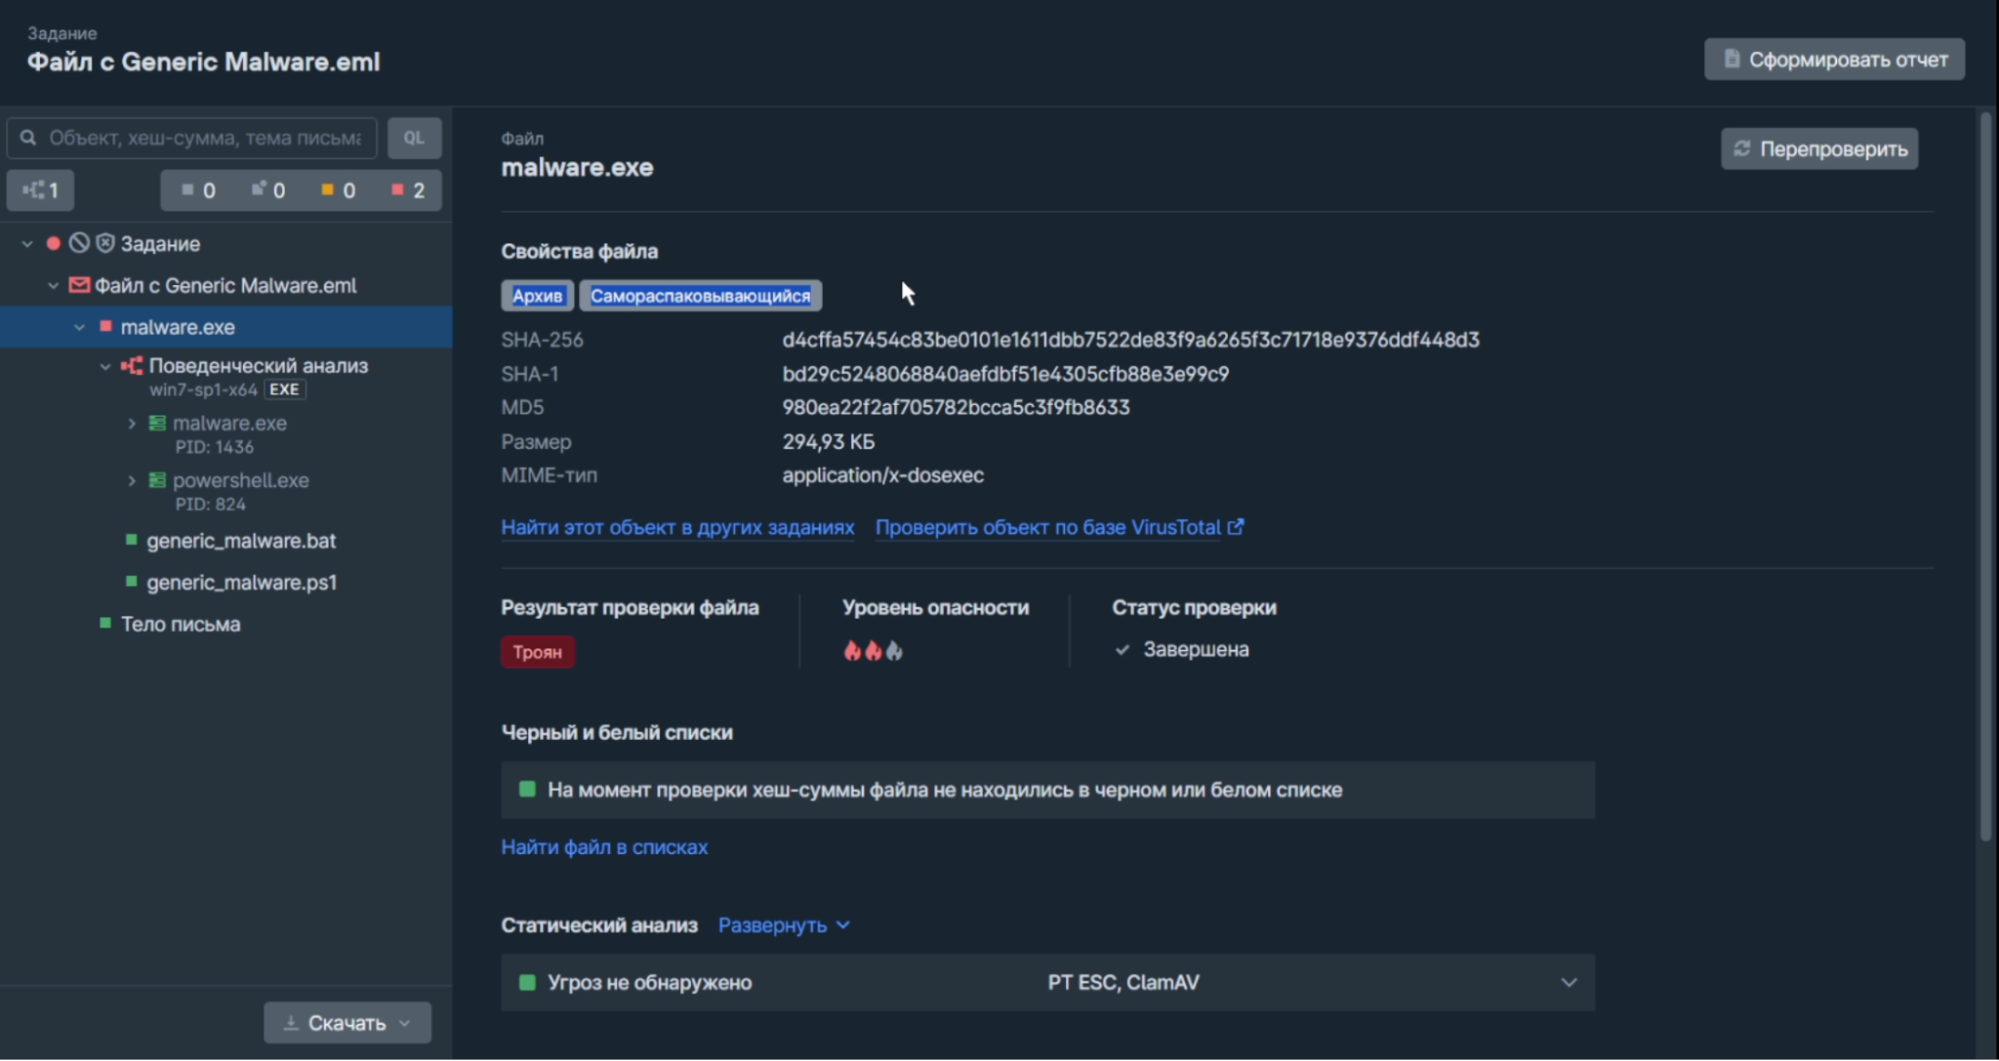This screenshot has height=1061, width=1999.
Task: Click the behavioral analysis tree icon
Action: tap(132, 366)
